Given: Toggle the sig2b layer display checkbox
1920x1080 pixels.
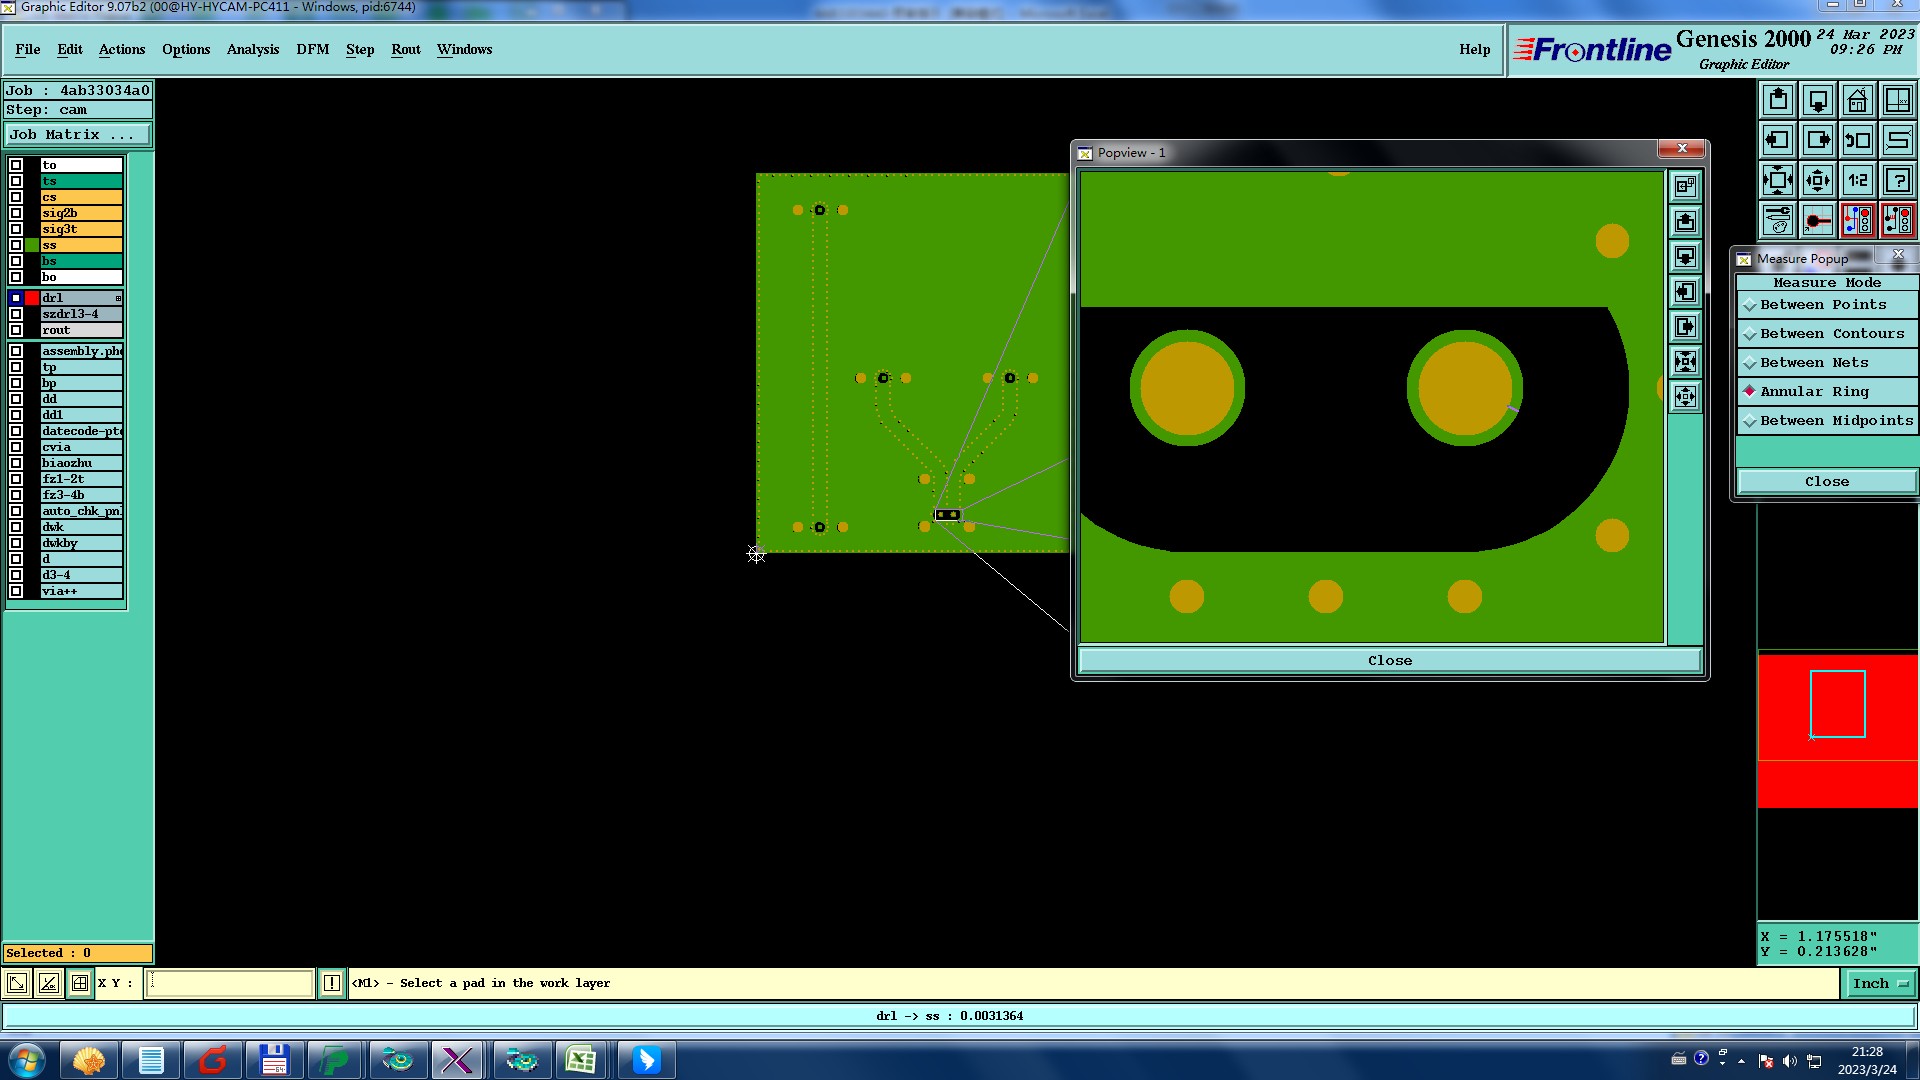Looking at the screenshot, I should pos(16,213).
